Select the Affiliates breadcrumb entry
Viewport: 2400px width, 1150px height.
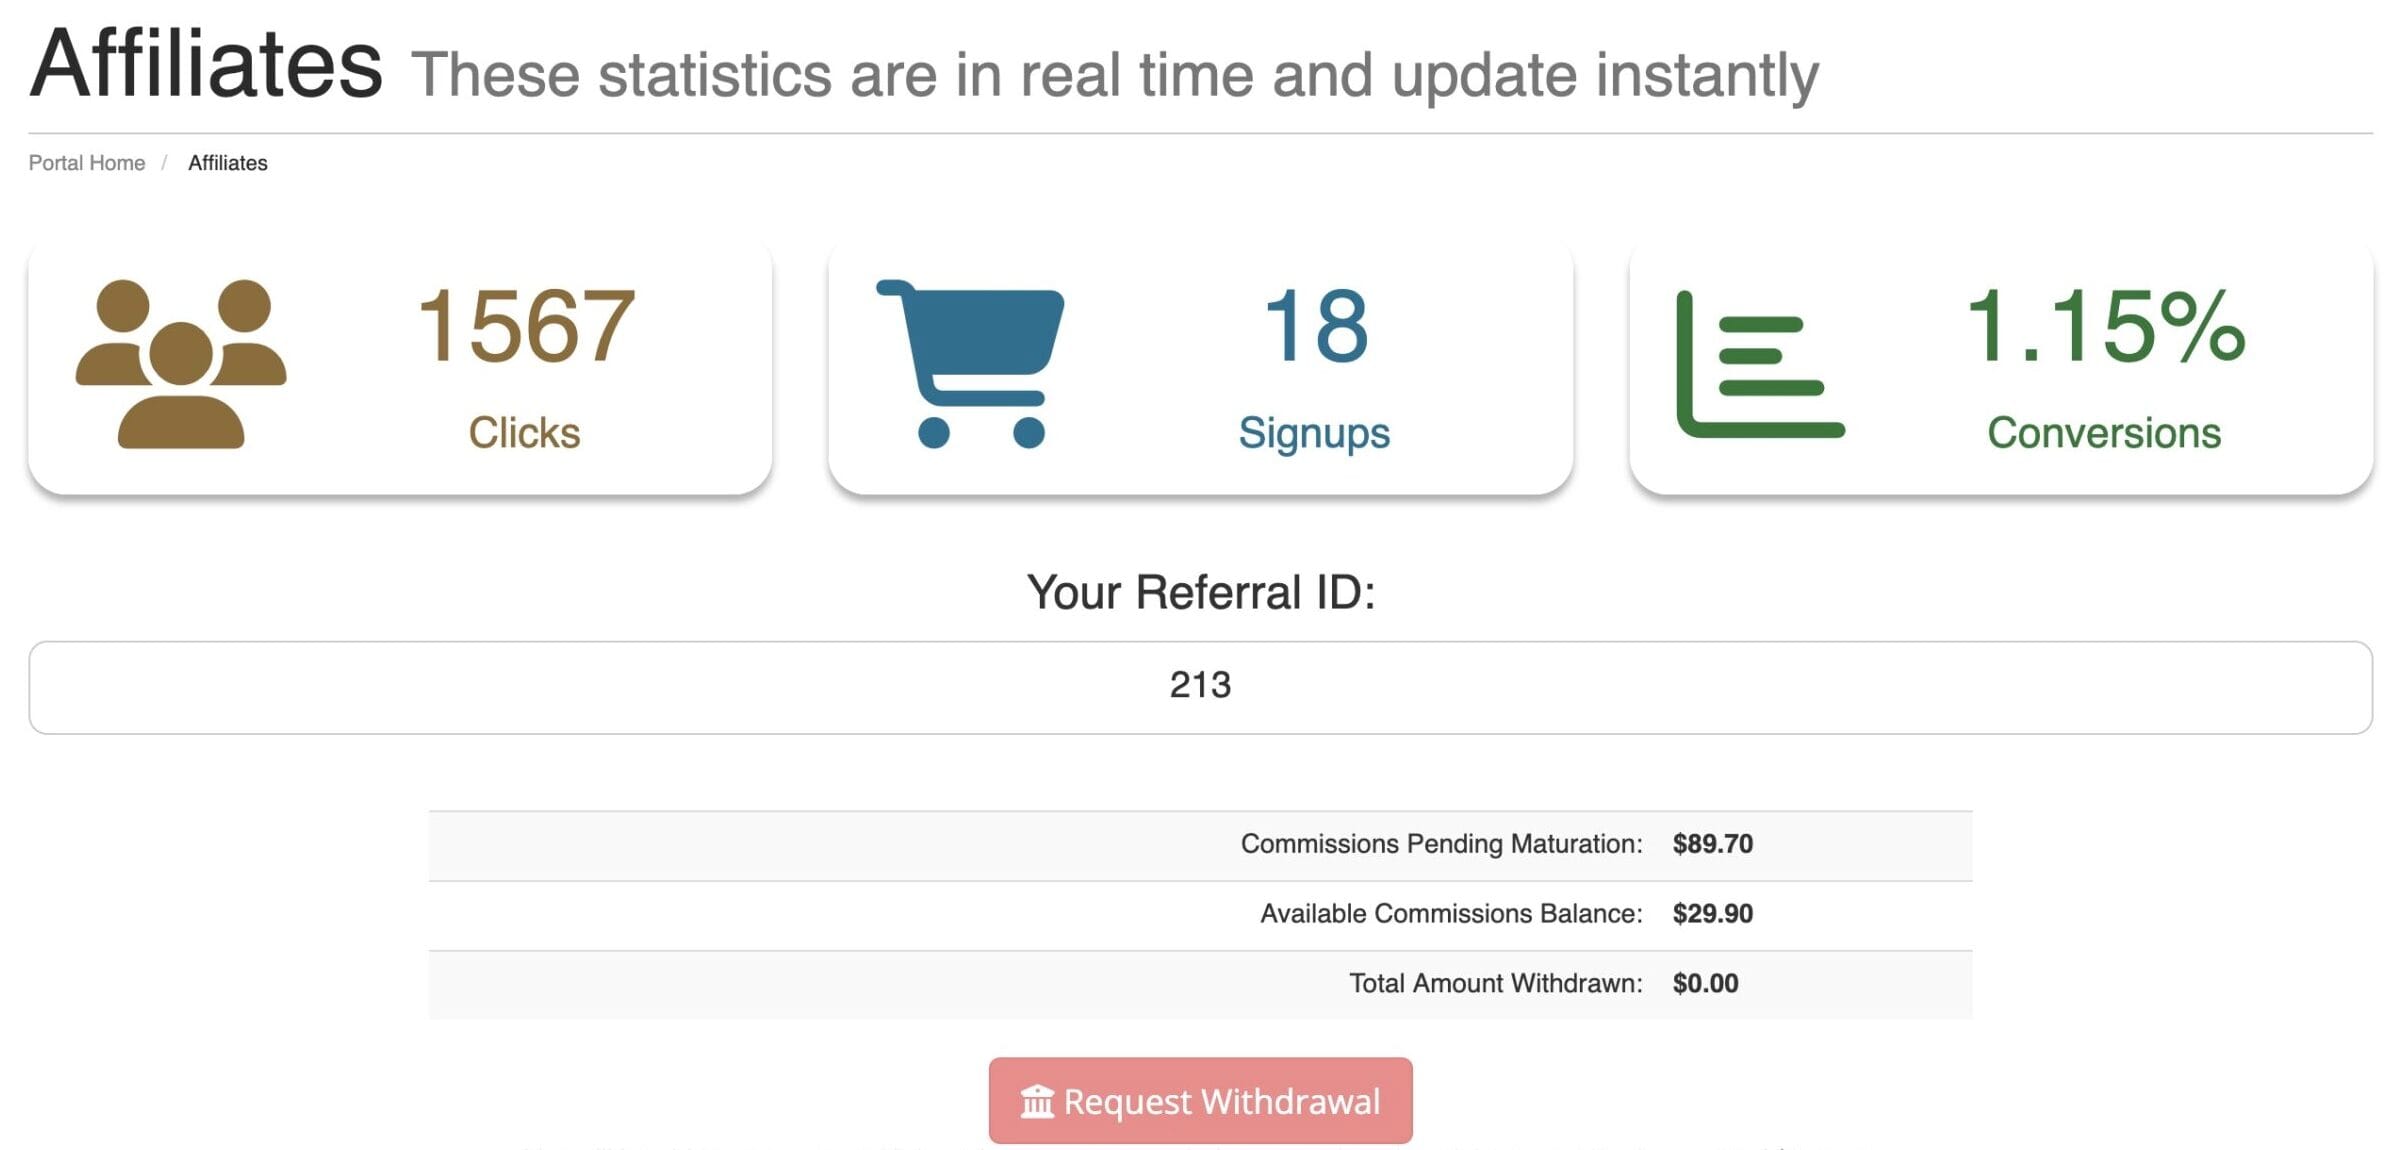[226, 162]
